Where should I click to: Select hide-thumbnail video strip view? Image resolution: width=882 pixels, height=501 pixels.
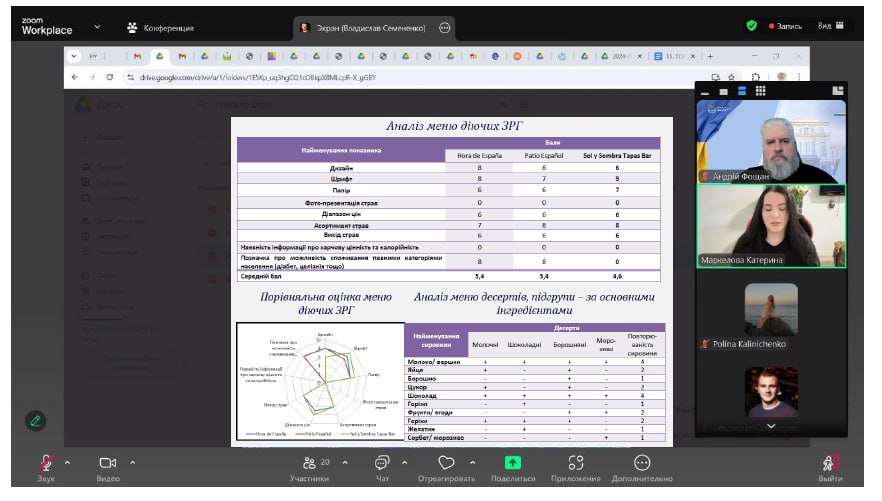click(724, 91)
